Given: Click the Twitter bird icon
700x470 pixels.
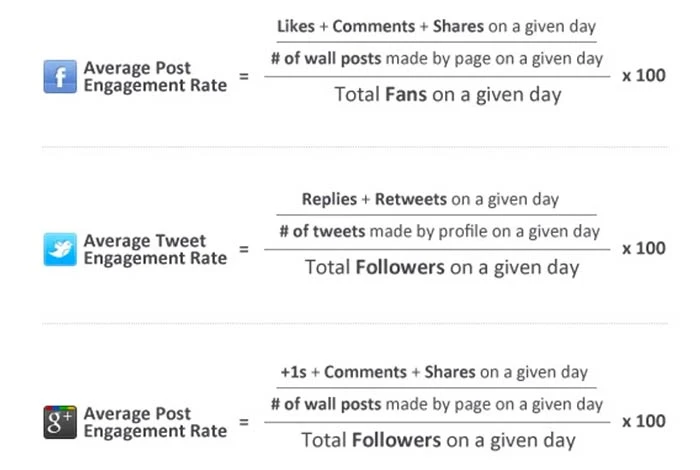Looking at the screenshot, I should tap(61, 249).
